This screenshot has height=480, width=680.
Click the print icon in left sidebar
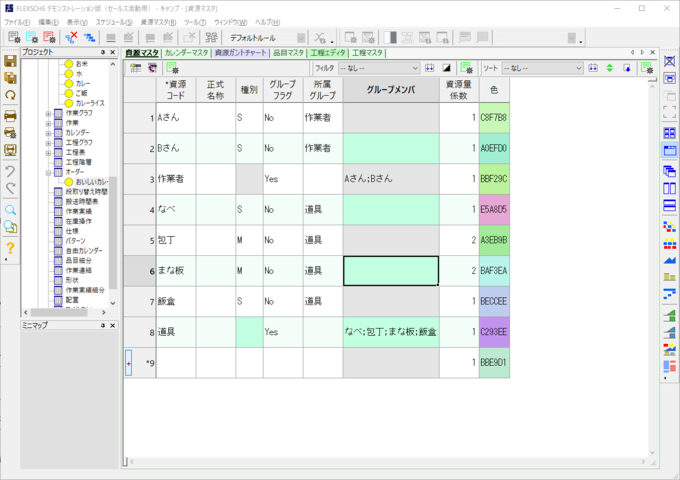click(x=10, y=114)
